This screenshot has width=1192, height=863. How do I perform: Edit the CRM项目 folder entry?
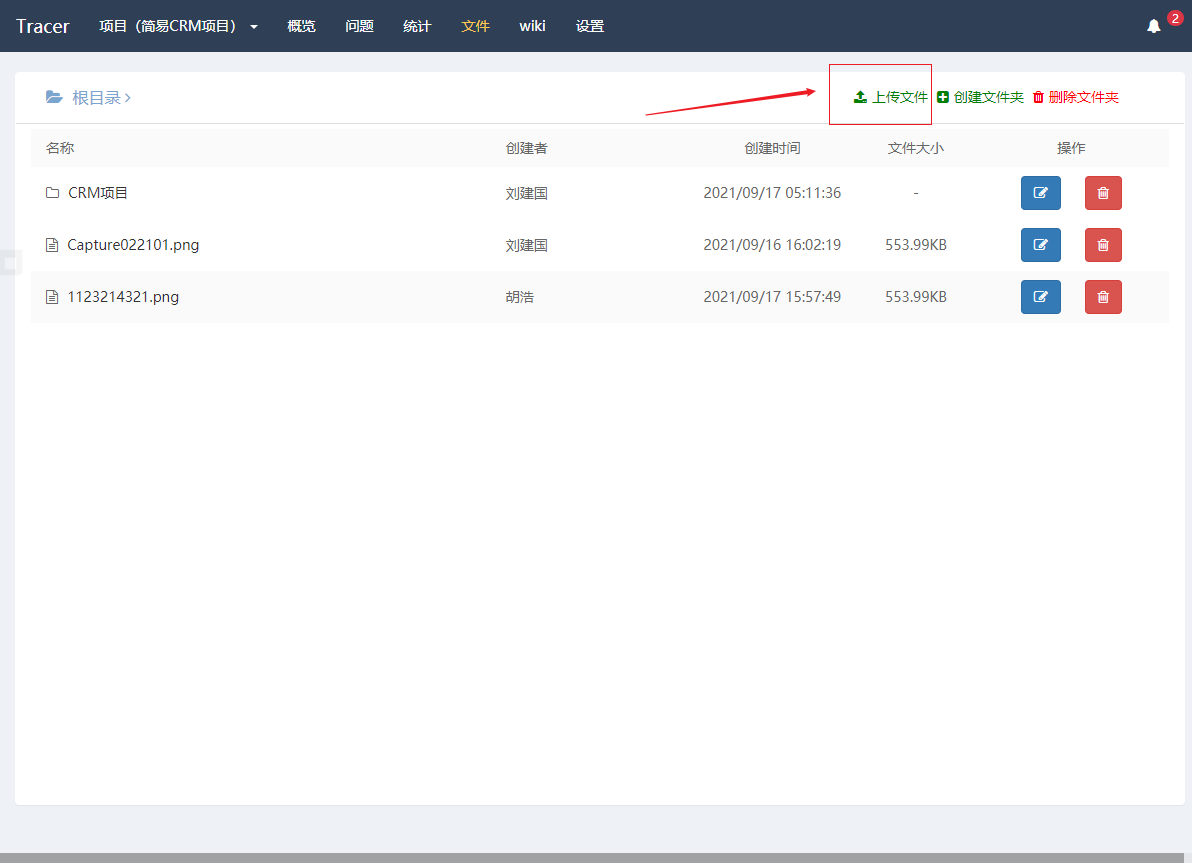[x=1040, y=193]
